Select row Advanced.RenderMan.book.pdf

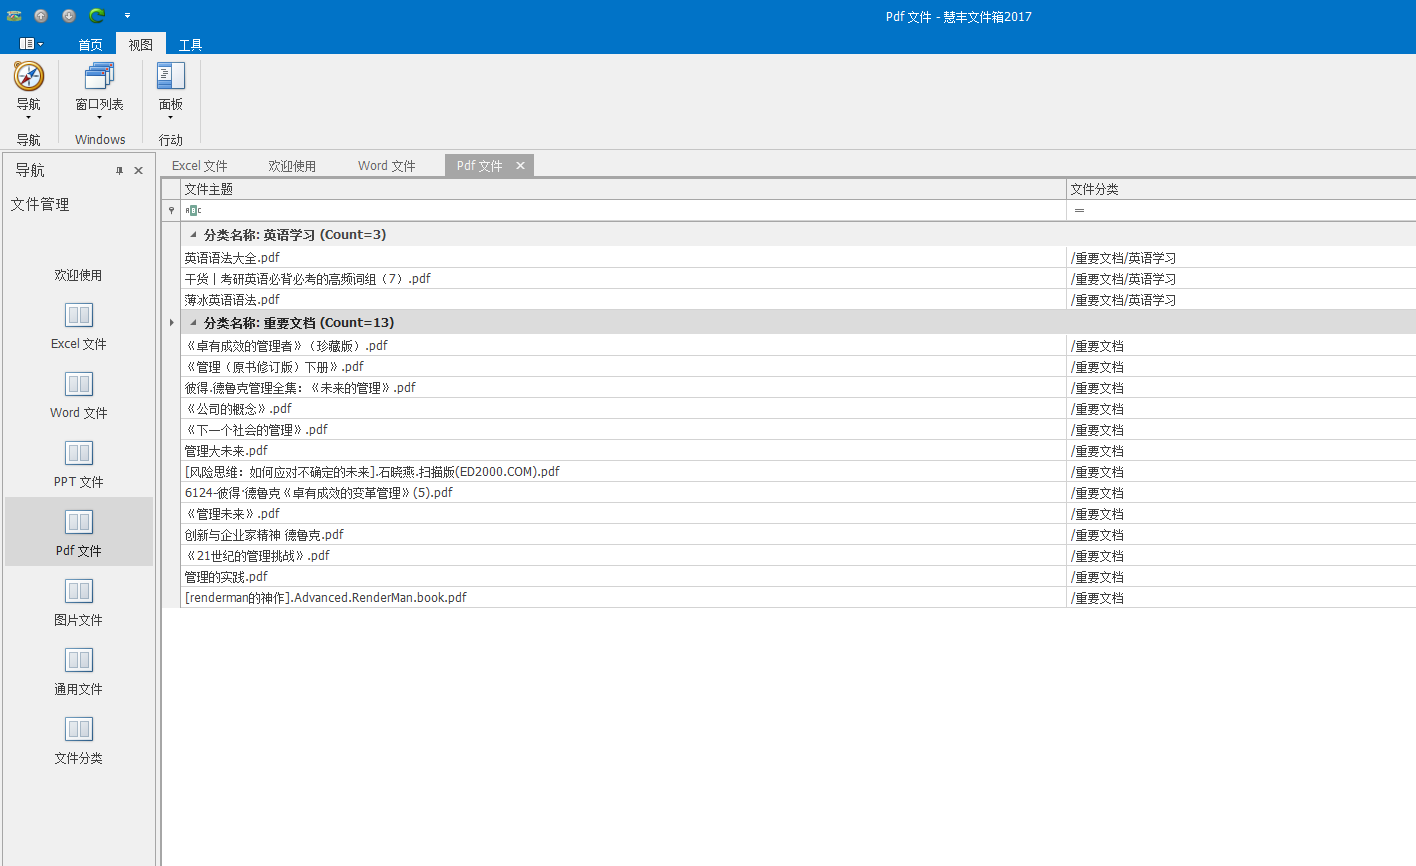[623, 597]
